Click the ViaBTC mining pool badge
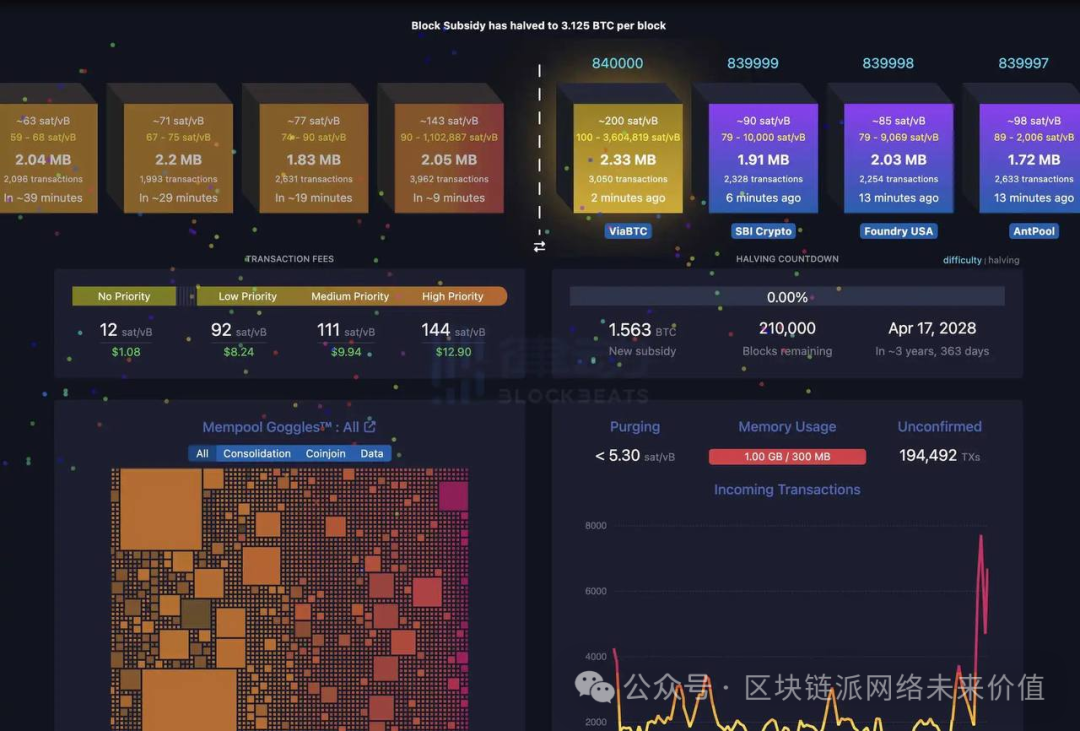Image resolution: width=1080 pixels, height=731 pixels. click(x=628, y=231)
